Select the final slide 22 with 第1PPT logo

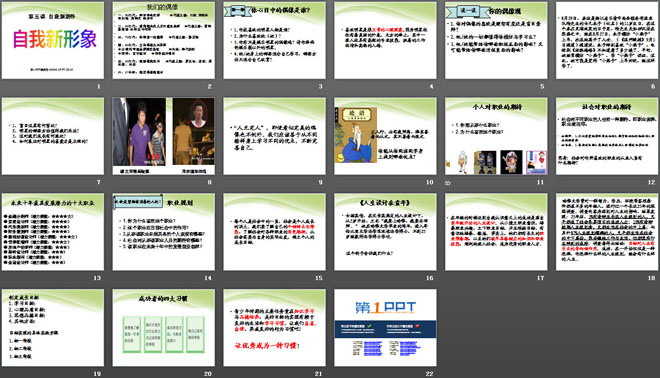point(385,327)
